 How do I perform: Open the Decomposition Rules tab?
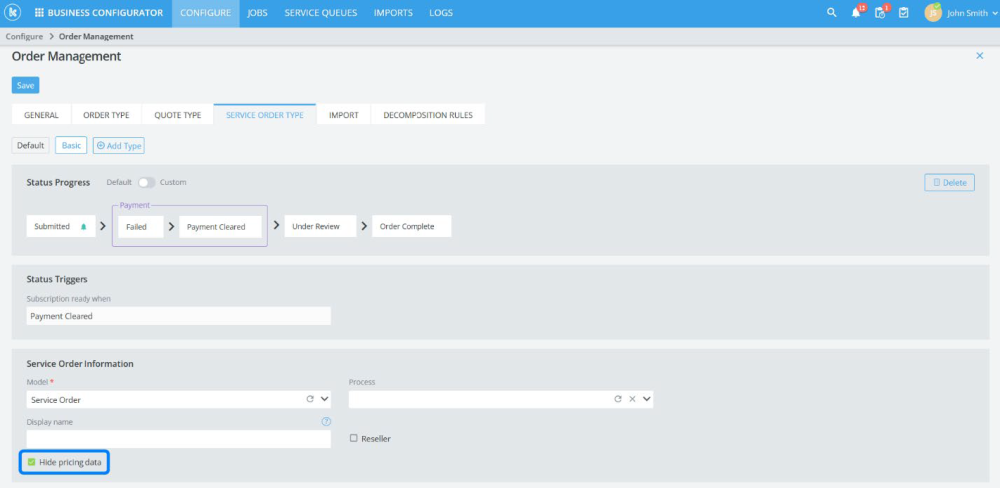[x=428, y=115]
